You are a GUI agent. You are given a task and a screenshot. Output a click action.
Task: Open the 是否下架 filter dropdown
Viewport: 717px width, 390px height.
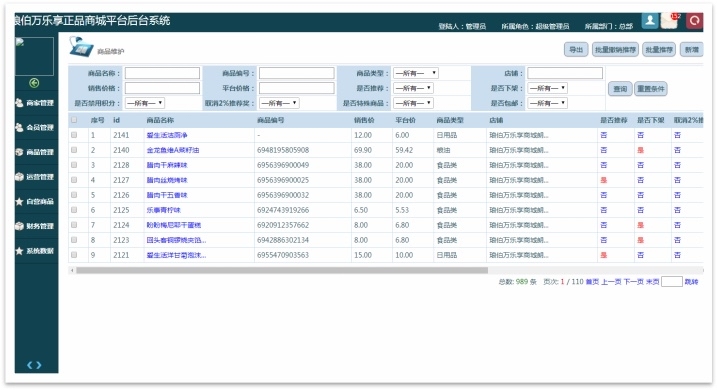click(x=547, y=88)
